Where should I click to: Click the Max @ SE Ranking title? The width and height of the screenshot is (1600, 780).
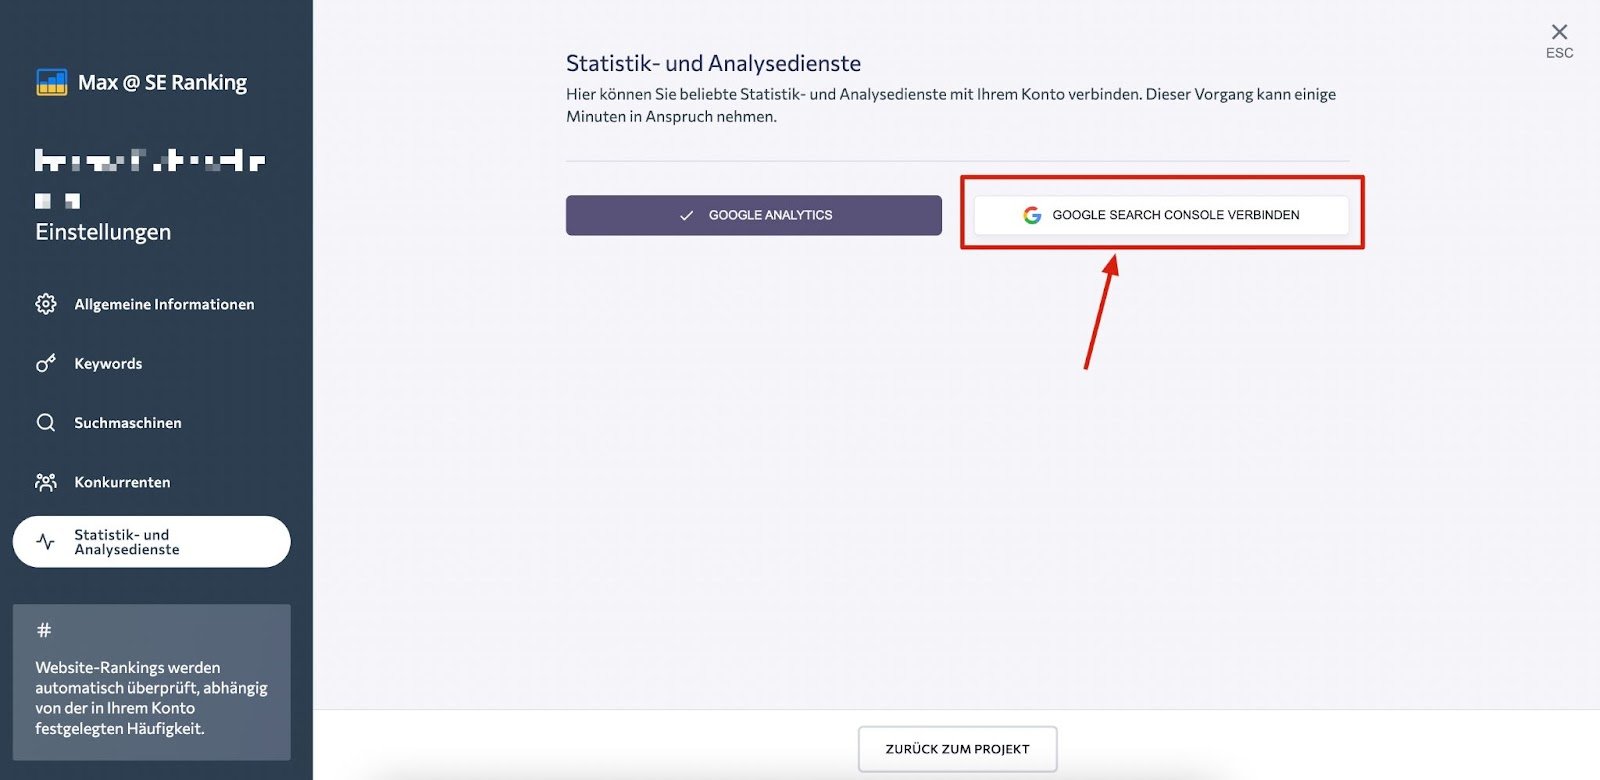[162, 82]
